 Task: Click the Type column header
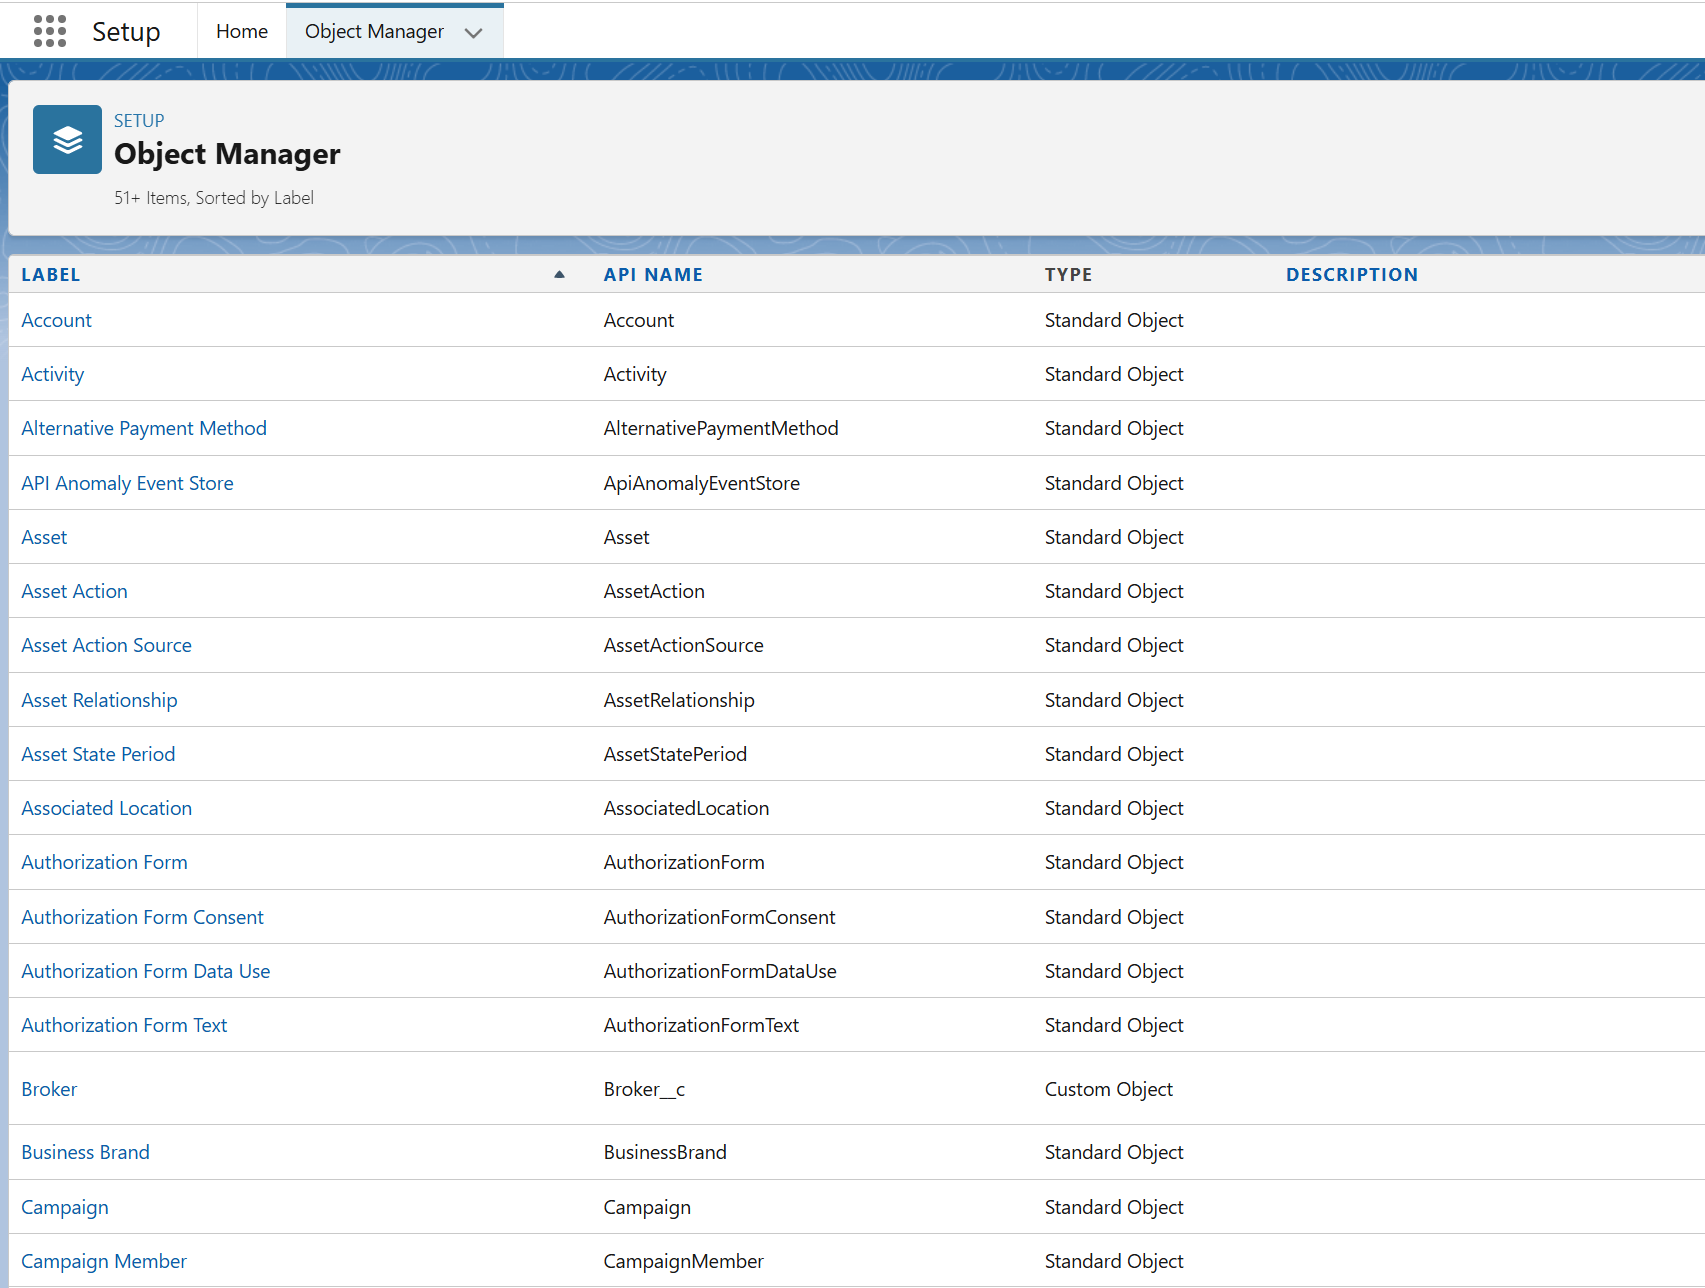coord(1068,275)
